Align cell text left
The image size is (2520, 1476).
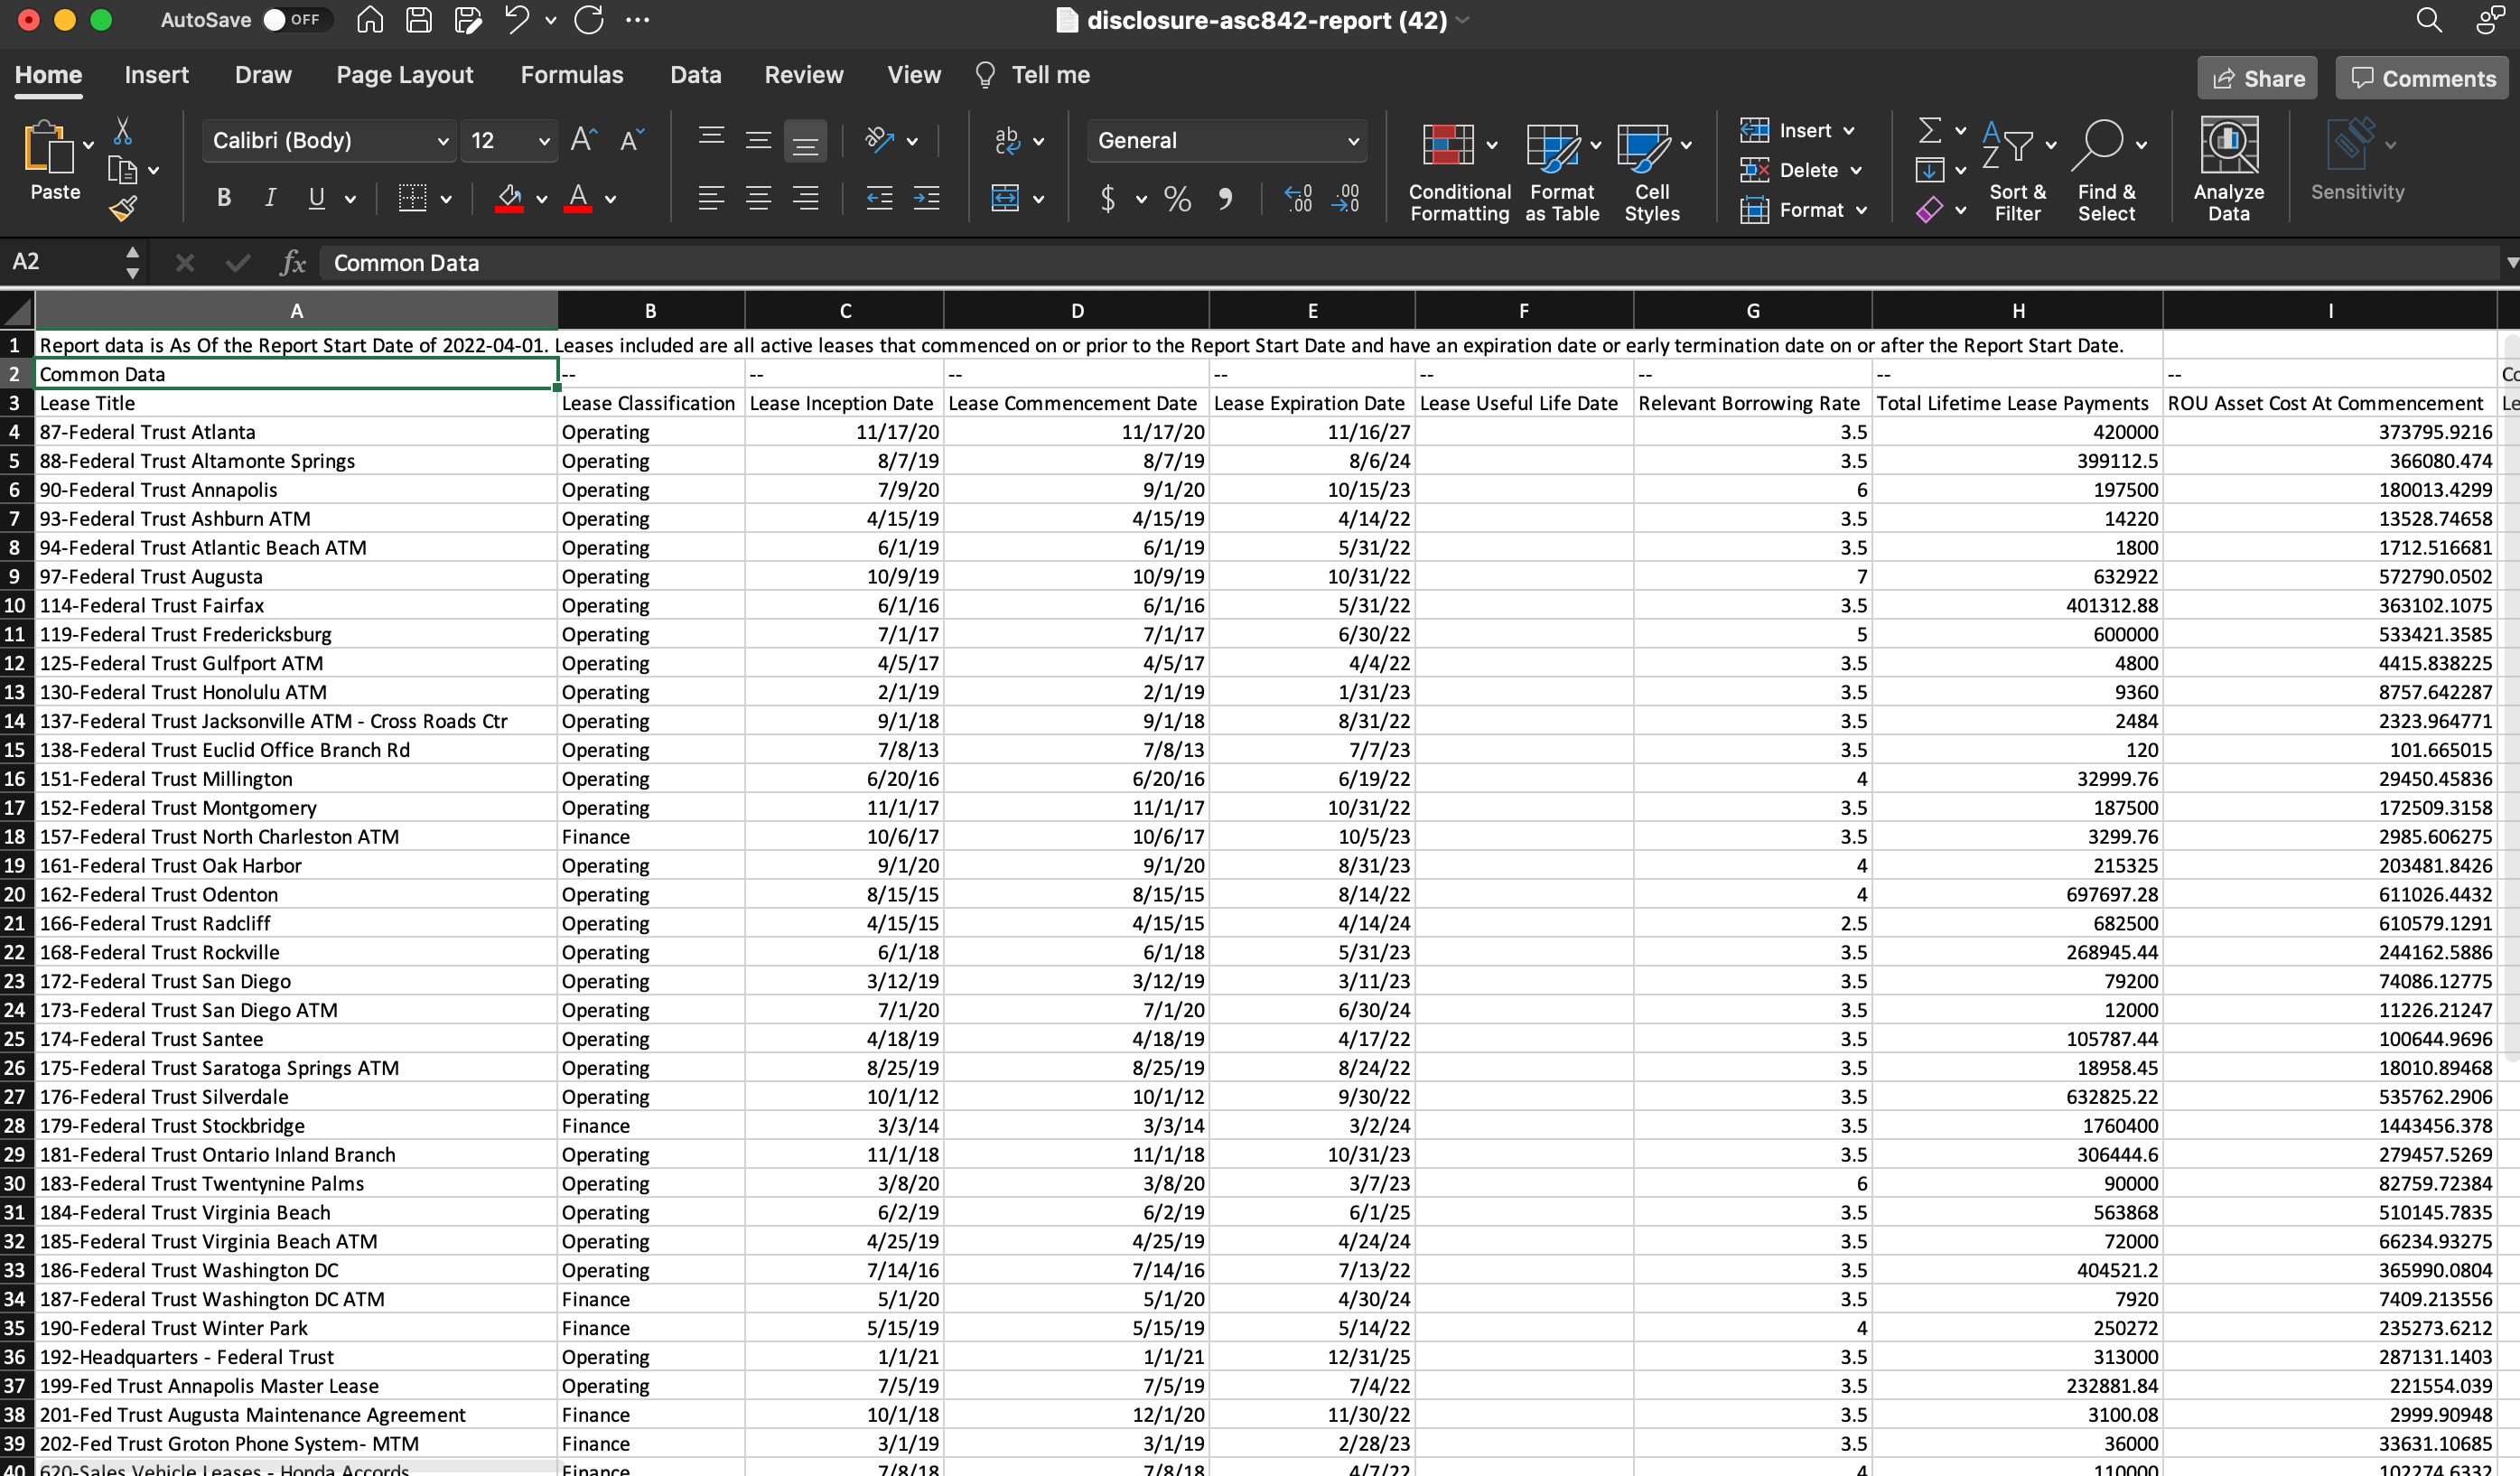(711, 198)
